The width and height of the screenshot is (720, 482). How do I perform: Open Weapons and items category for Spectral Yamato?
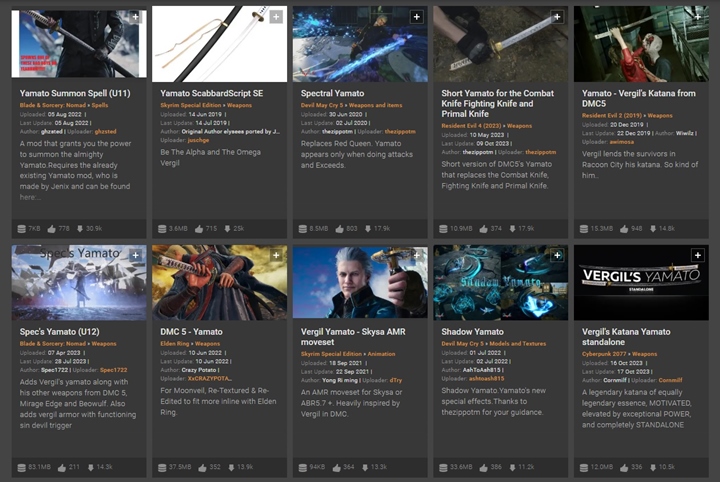tap(375, 105)
